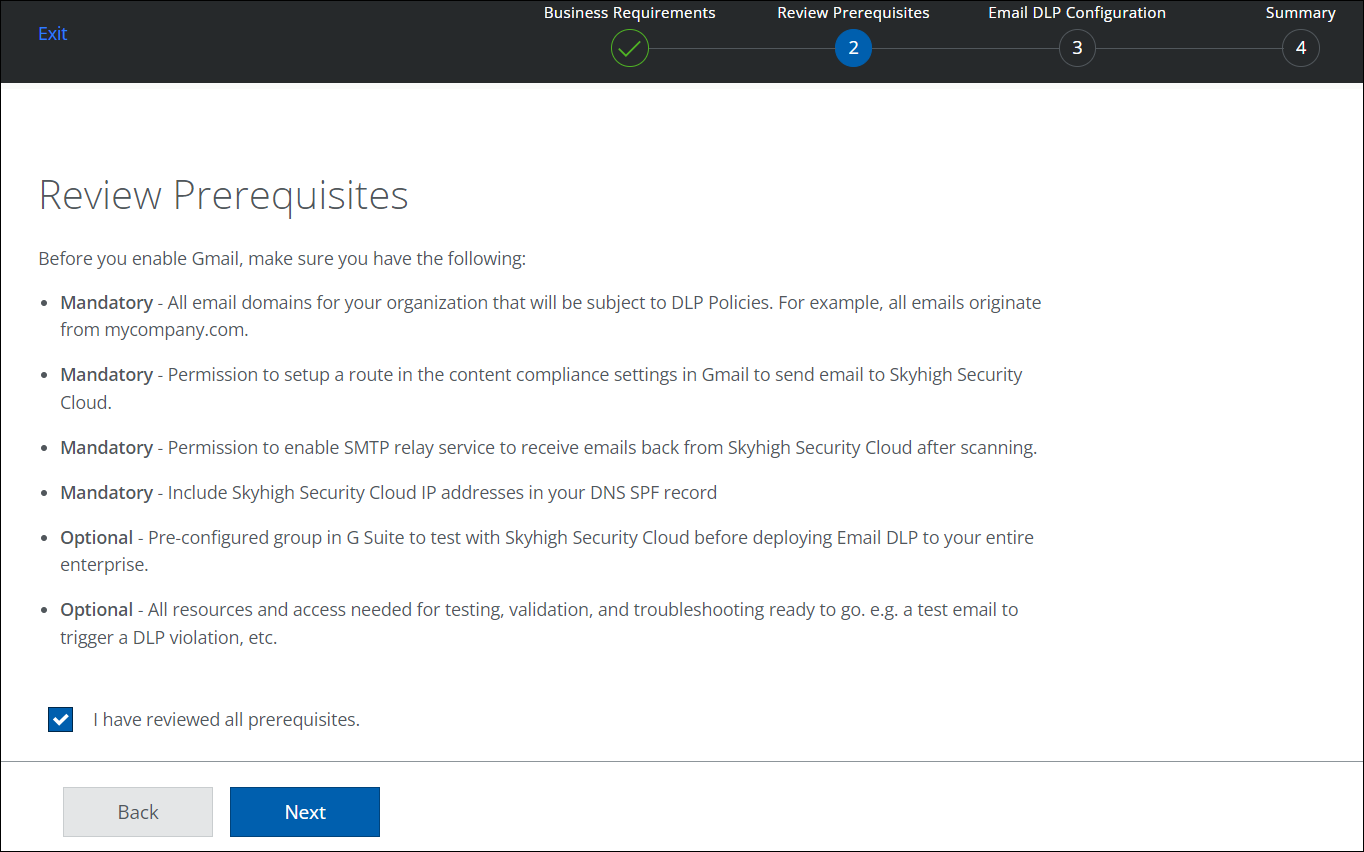Click the Exit link in the header

pos(52,34)
